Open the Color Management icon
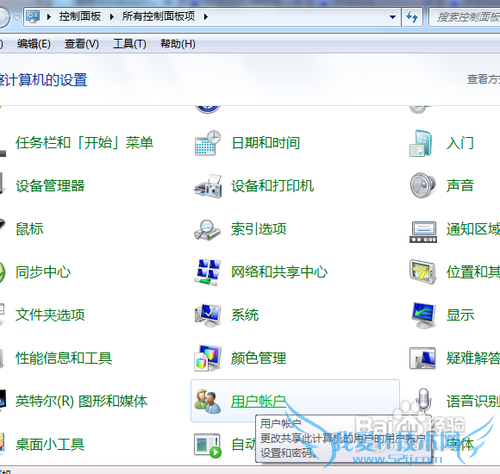 [208, 358]
